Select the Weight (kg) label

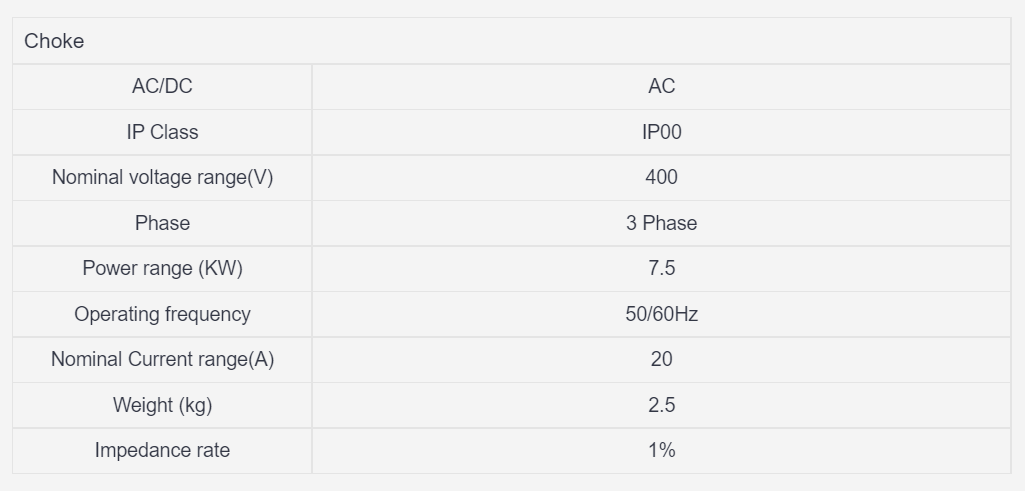[x=162, y=405]
